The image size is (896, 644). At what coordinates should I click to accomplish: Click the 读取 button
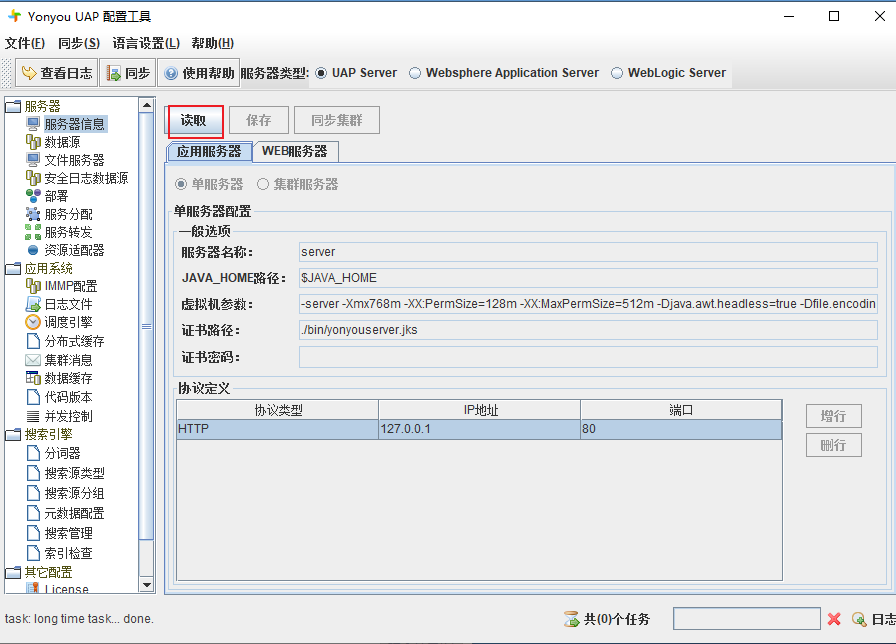tap(196, 121)
